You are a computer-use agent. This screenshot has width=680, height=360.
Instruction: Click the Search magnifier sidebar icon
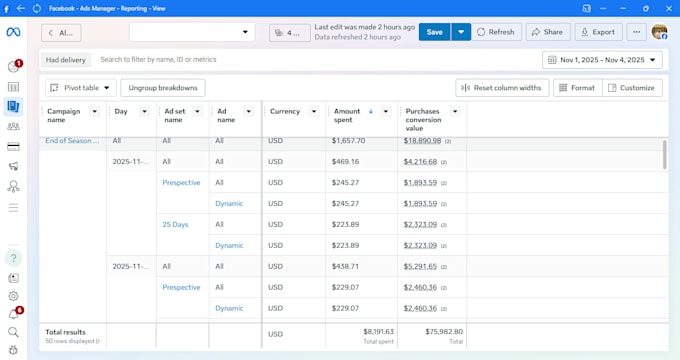[x=13, y=332]
